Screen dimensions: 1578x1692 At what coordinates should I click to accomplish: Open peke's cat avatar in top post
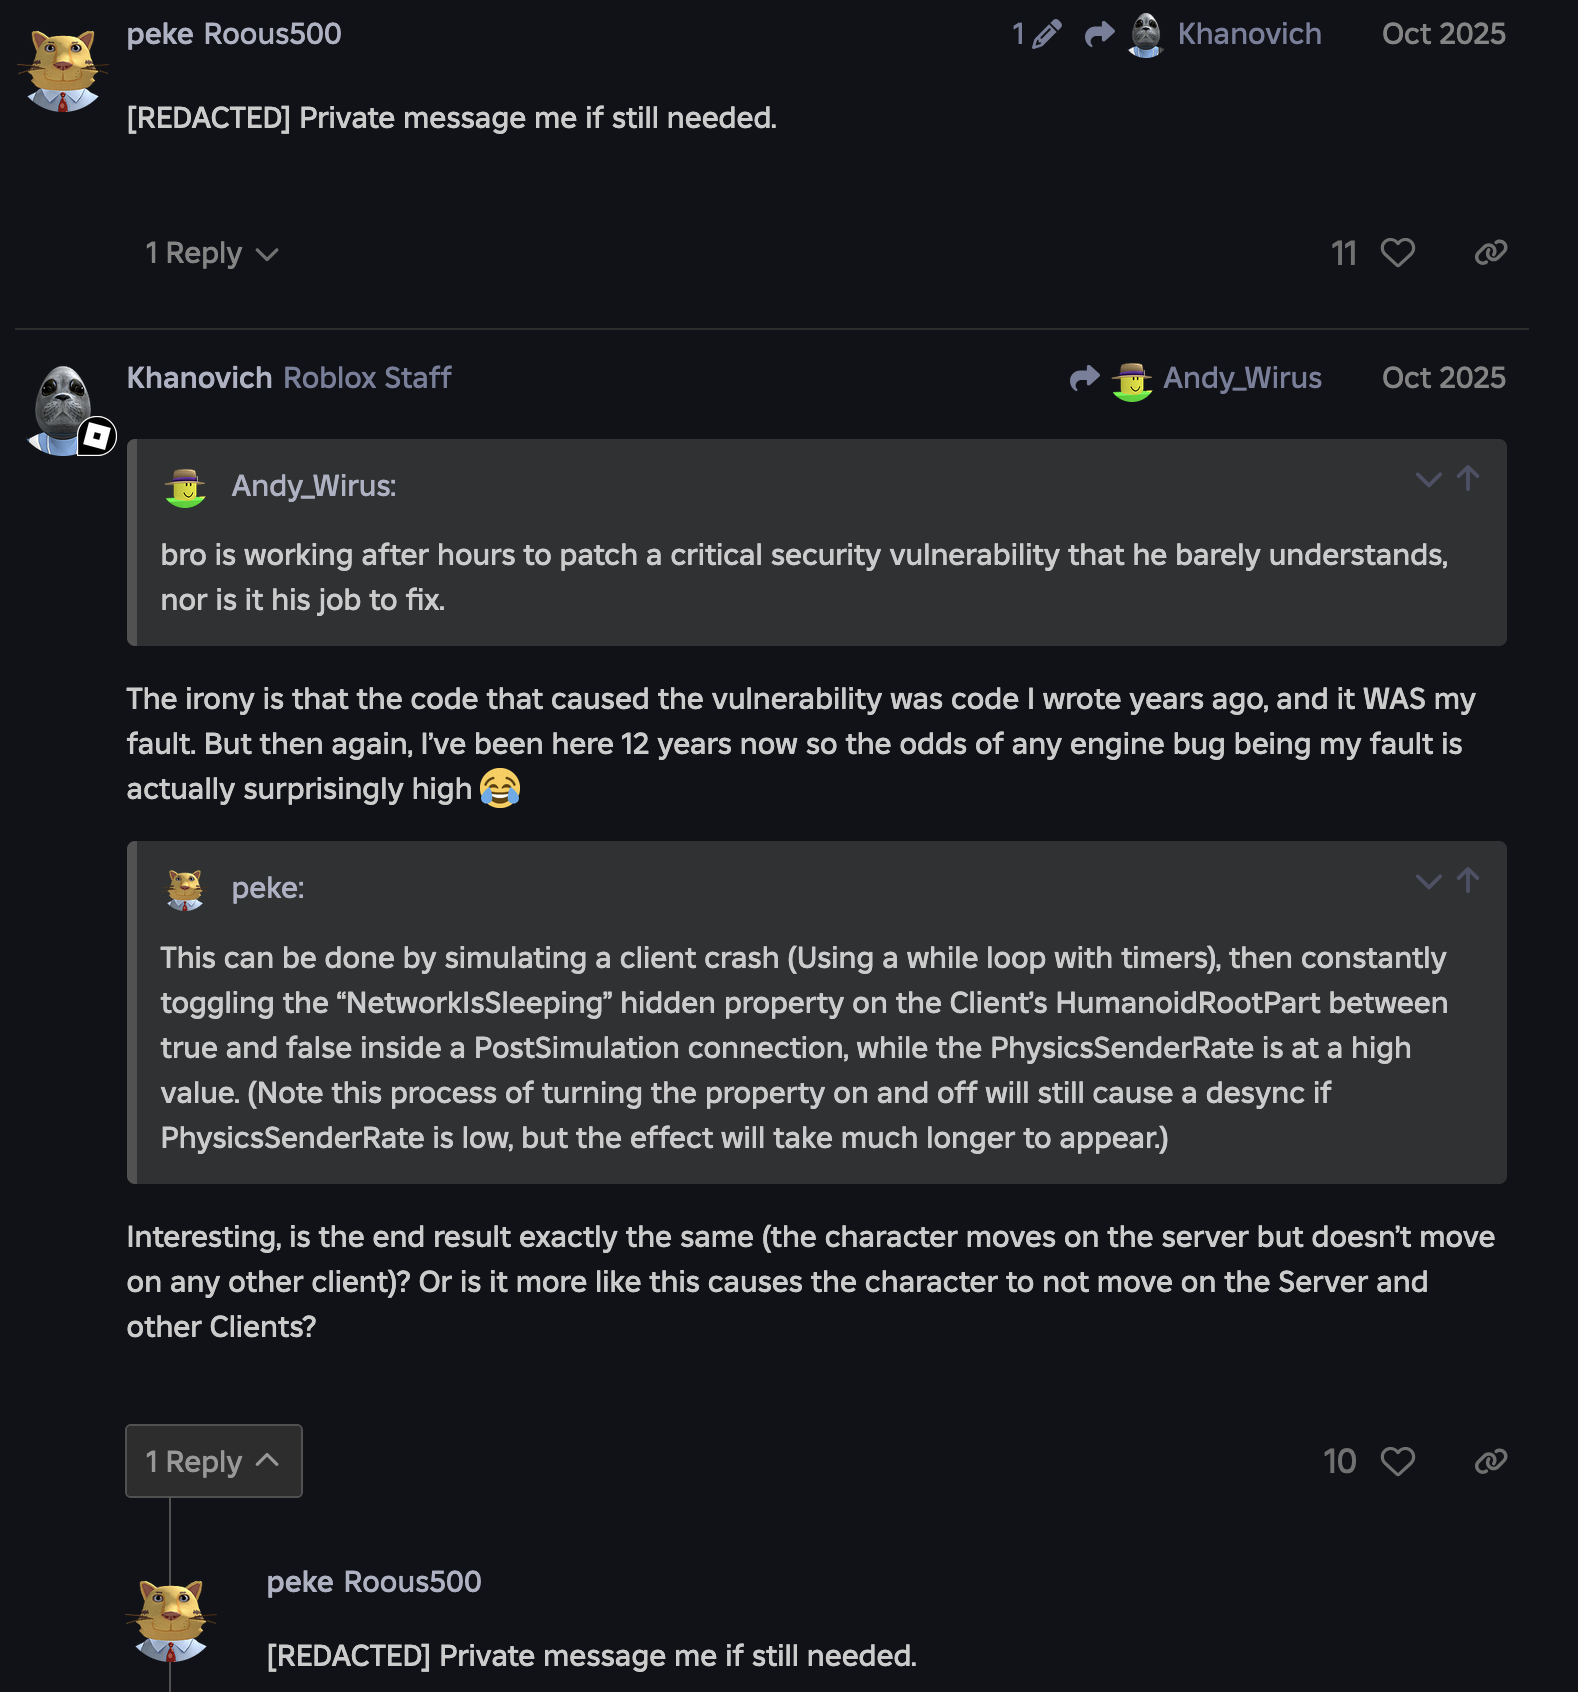pos(63,70)
